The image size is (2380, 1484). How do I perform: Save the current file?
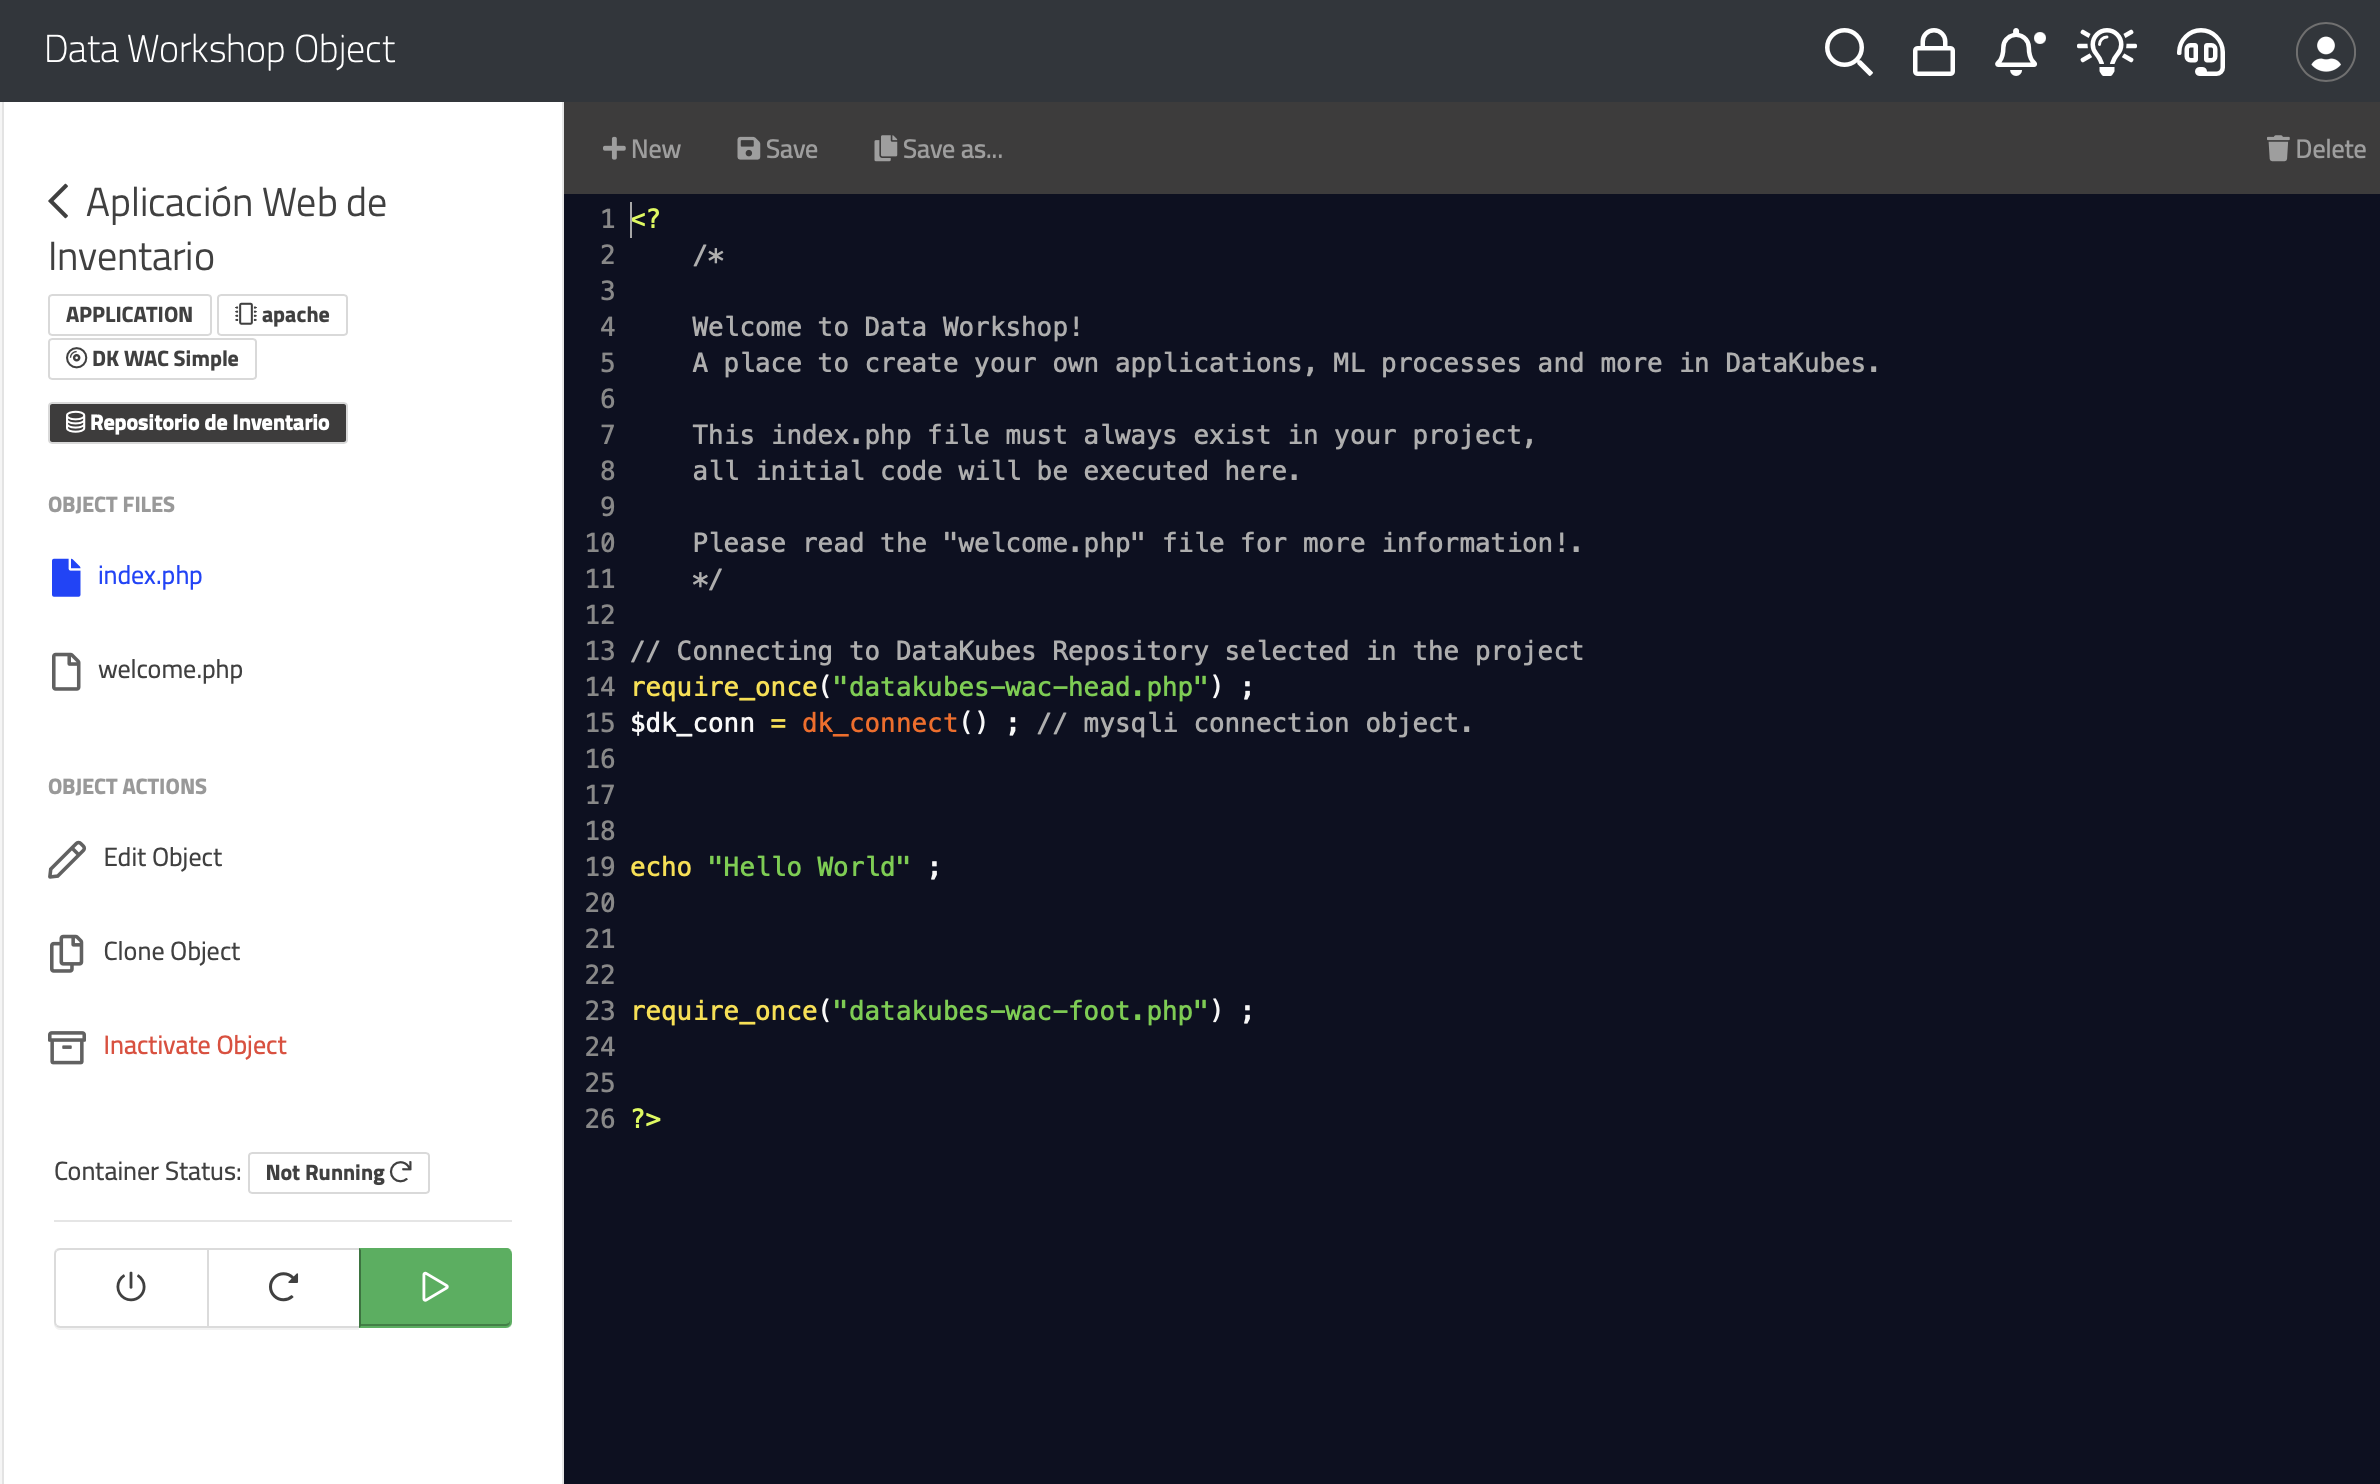coord(777,149)
